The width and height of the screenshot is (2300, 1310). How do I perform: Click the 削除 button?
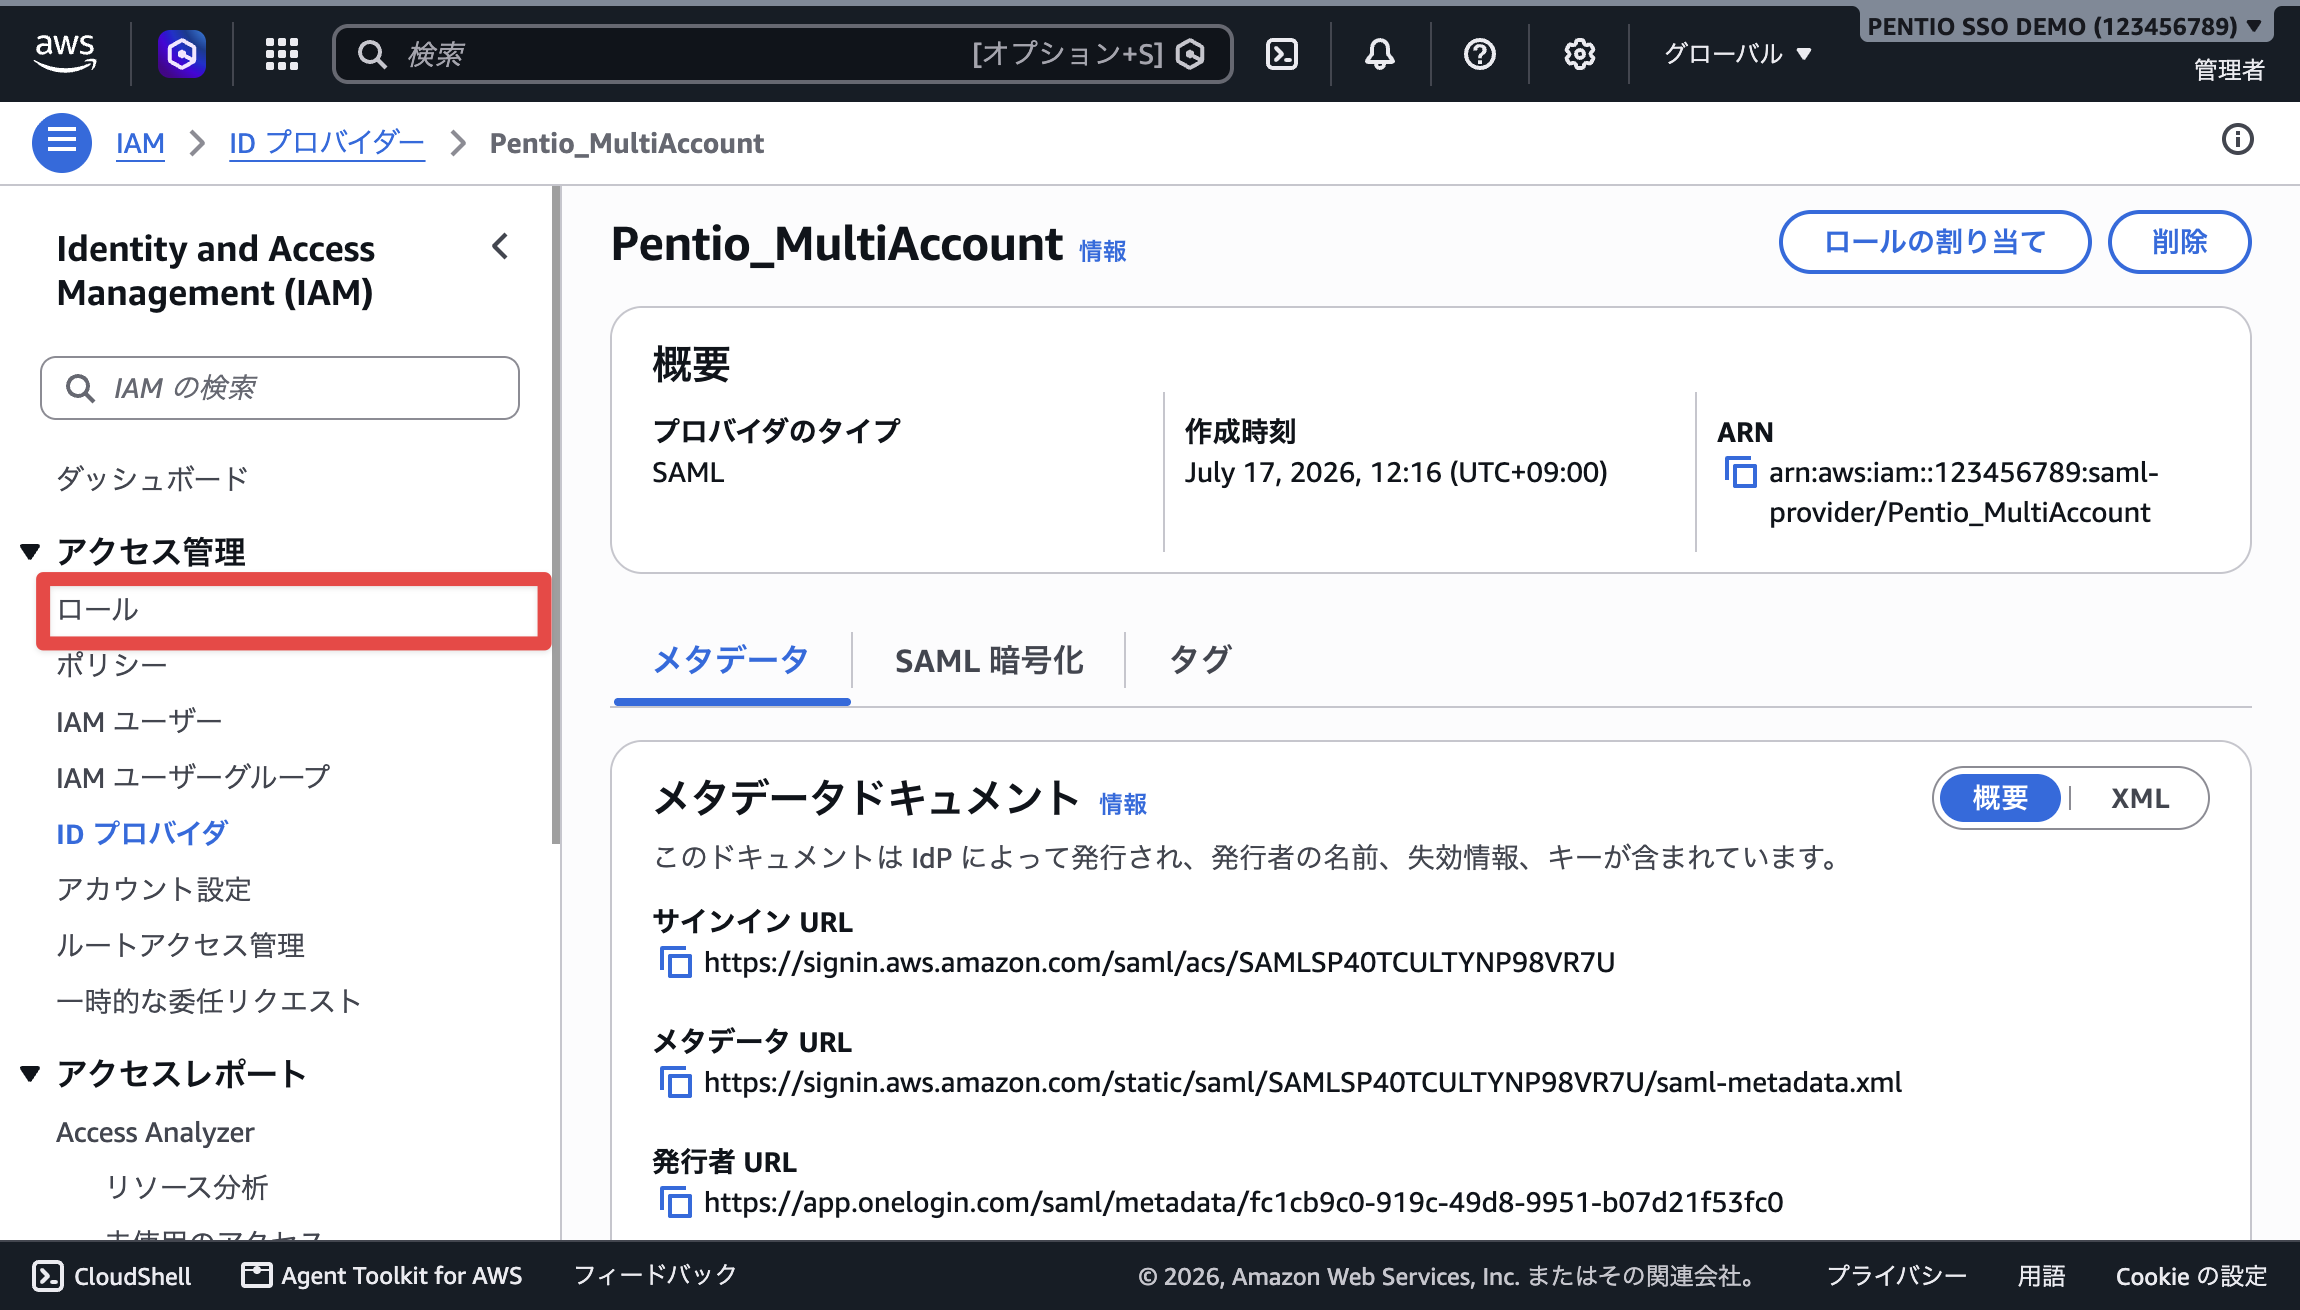pyautogui.click(x=2180, y=242)
